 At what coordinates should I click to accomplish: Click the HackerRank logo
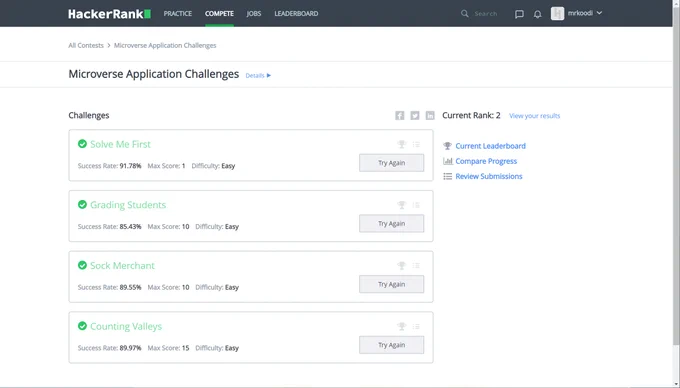point(109,14)
